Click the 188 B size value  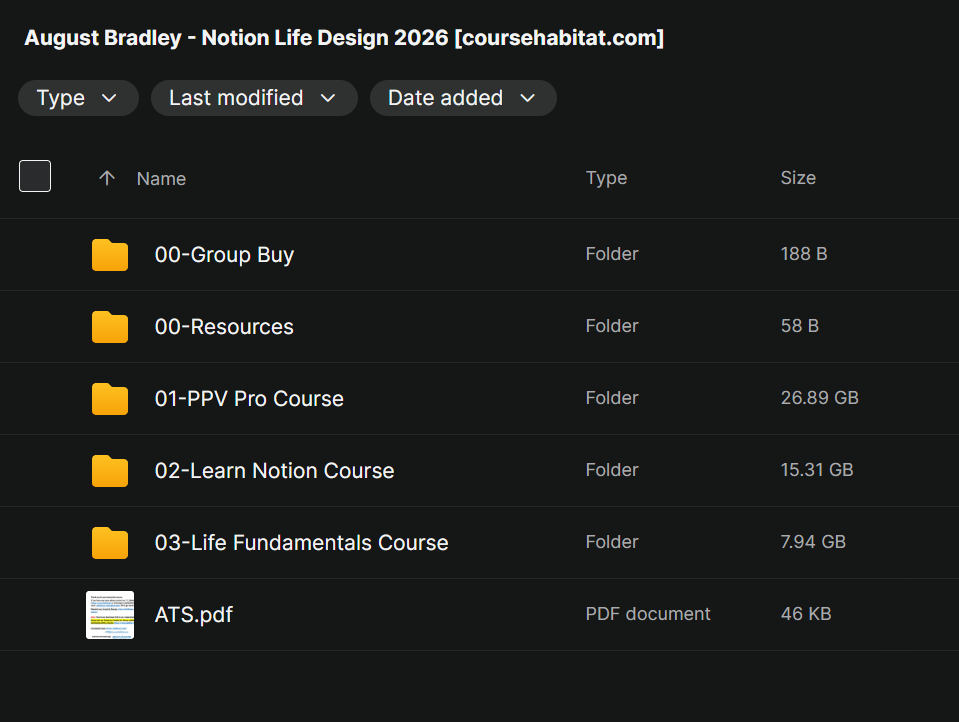pyautogui.click(x=804, y=254)
